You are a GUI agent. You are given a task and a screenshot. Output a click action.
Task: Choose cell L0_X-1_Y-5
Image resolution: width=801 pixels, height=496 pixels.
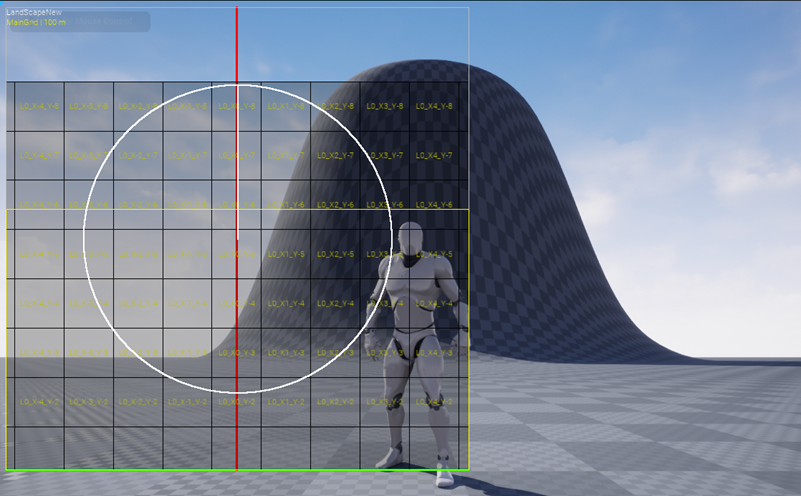(187, 254)
